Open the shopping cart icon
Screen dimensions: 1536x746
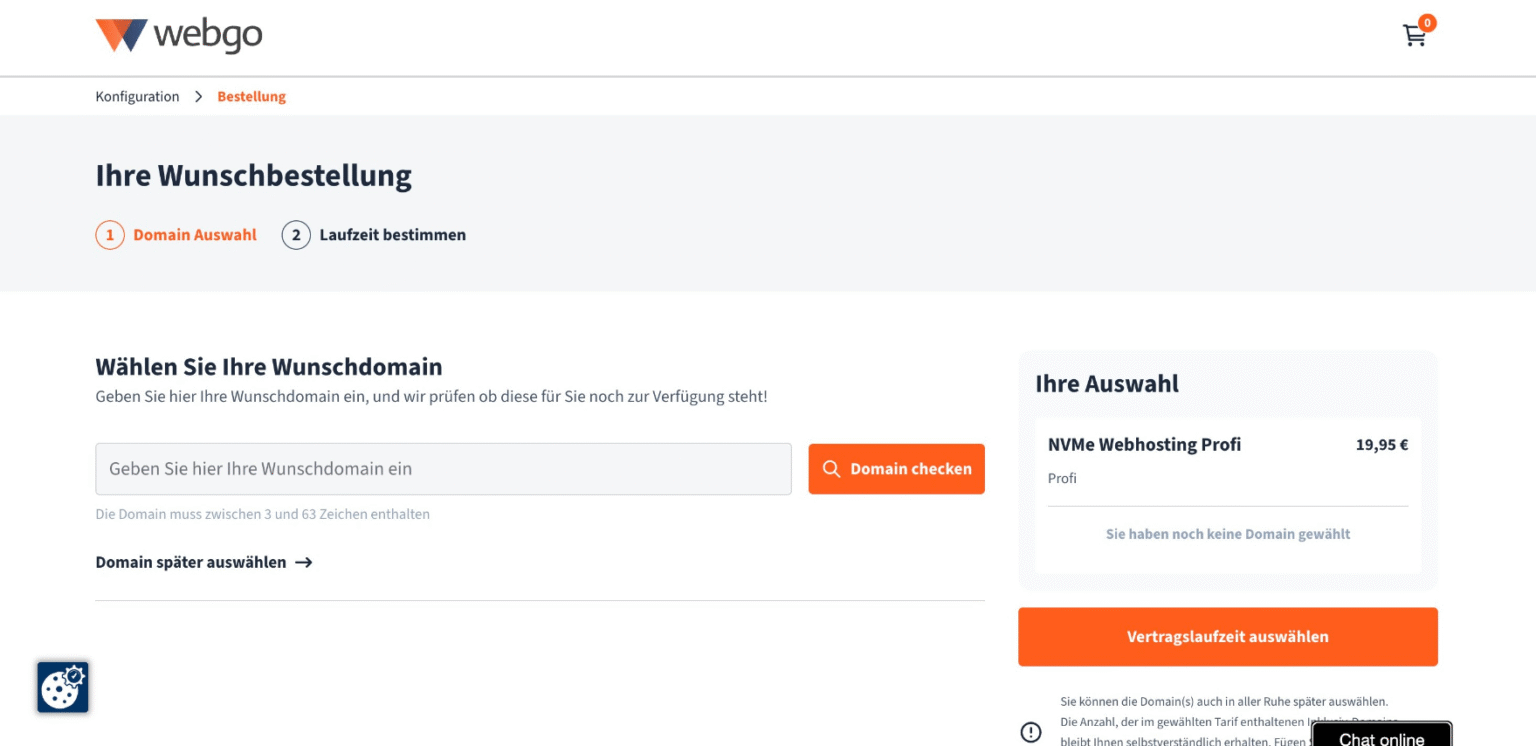pyautogui.click(x=1414, y=34)
